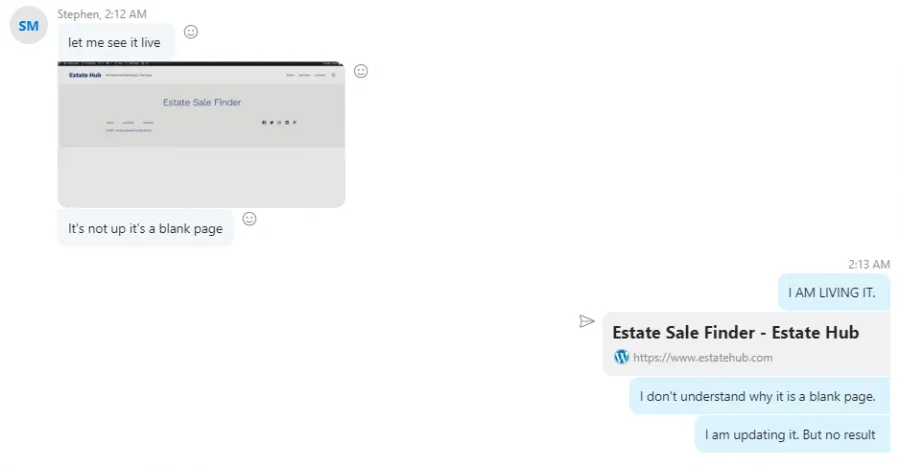Open the https://www.estatehub.com link
The image size is (900, 467).
coord(703,357)
